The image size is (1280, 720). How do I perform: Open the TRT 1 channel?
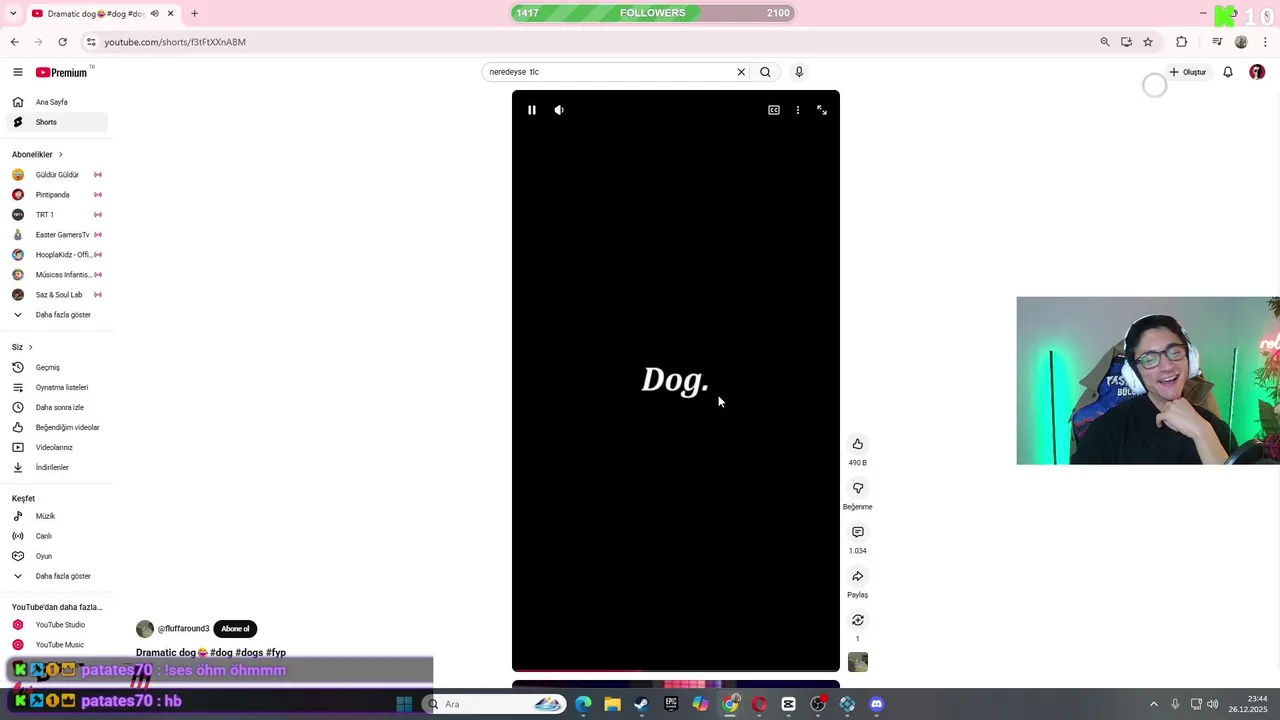(x=57, y=215)
